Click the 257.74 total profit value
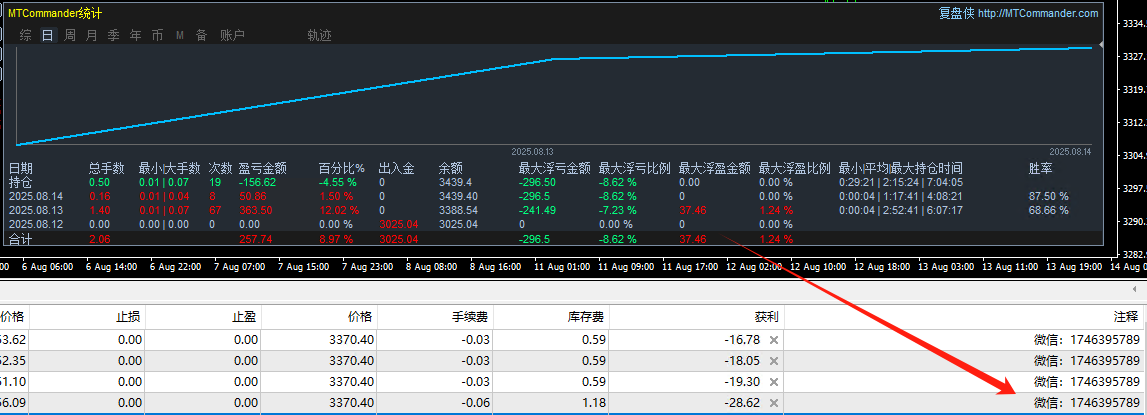Viewport: 1147px width, 415px height. 255,239
